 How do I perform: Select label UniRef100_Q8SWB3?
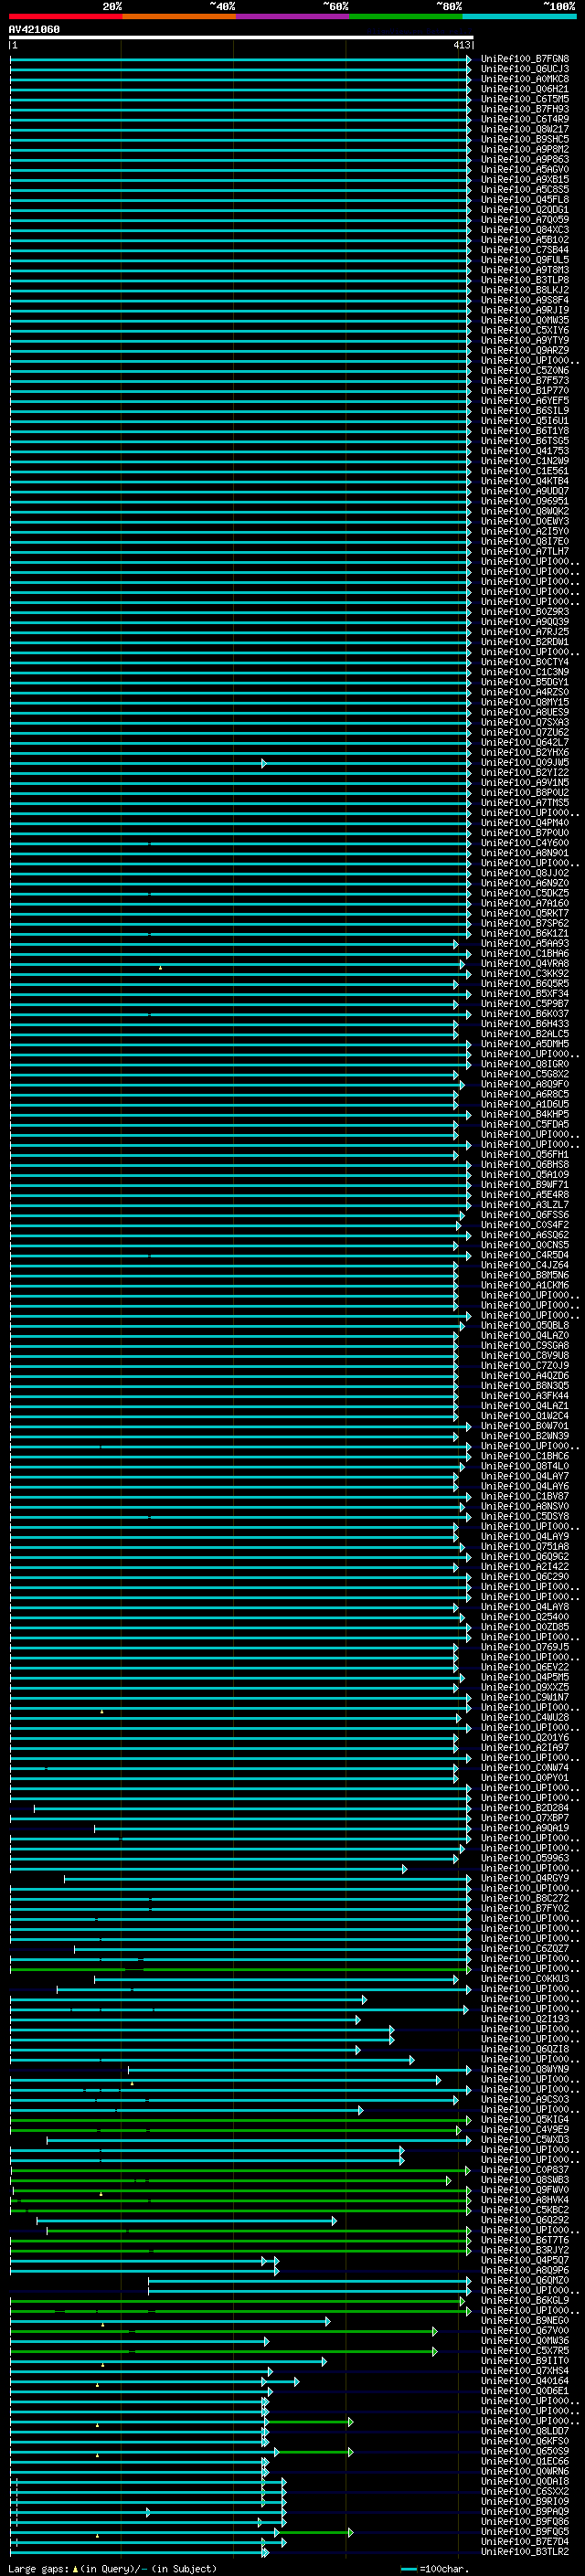click(x=525, y=2180)
